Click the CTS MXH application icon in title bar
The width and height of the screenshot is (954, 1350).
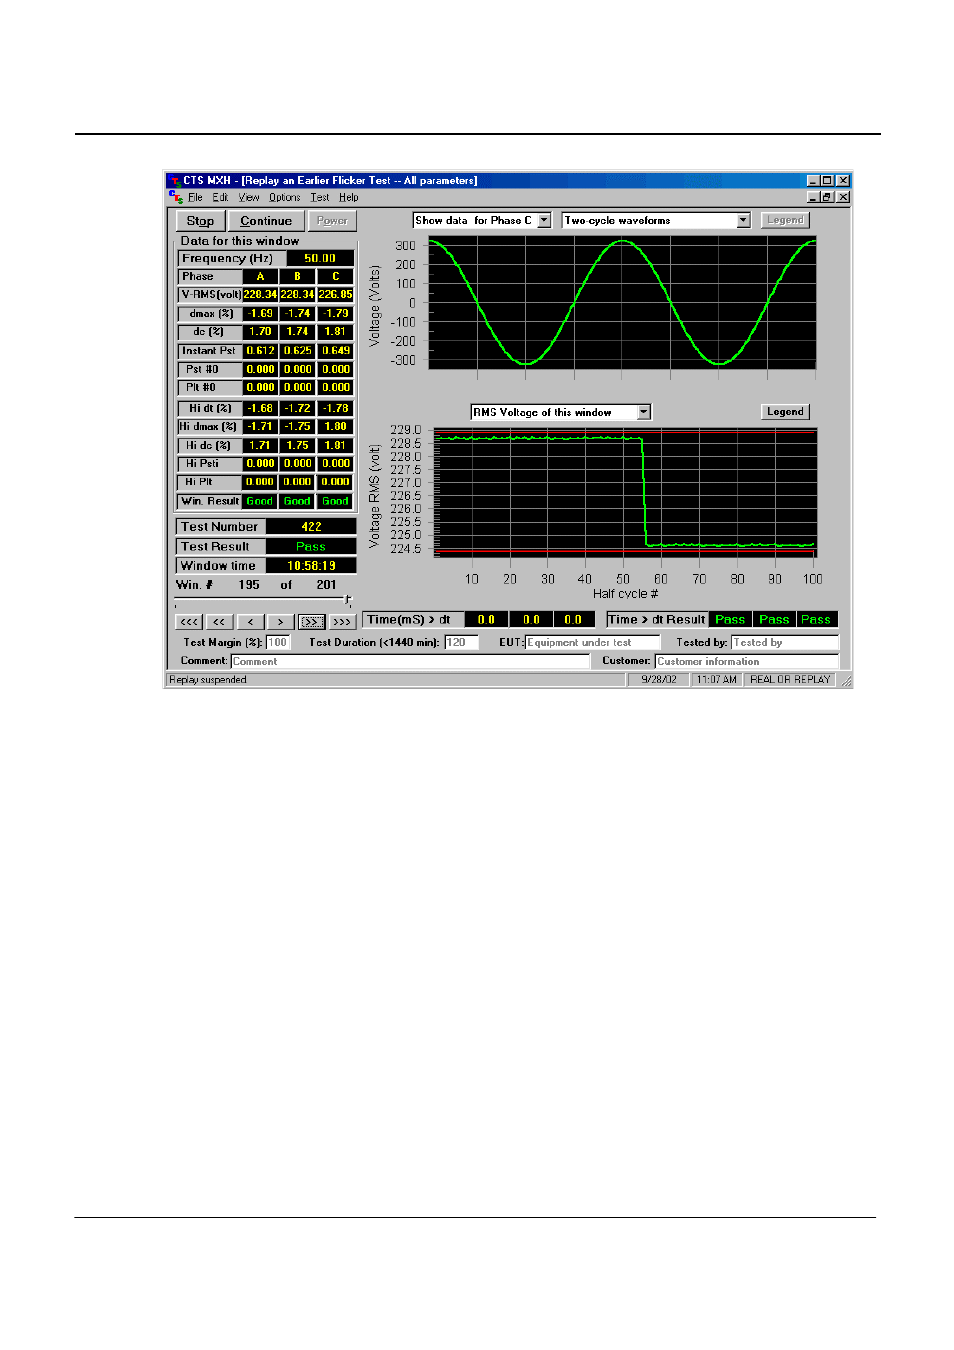click(174, 181)
